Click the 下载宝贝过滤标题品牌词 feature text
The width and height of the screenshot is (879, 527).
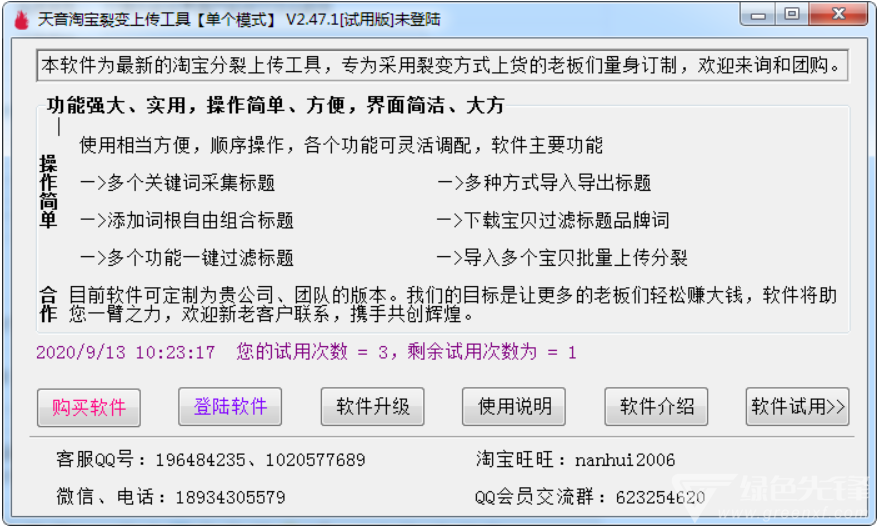point(553,220)
